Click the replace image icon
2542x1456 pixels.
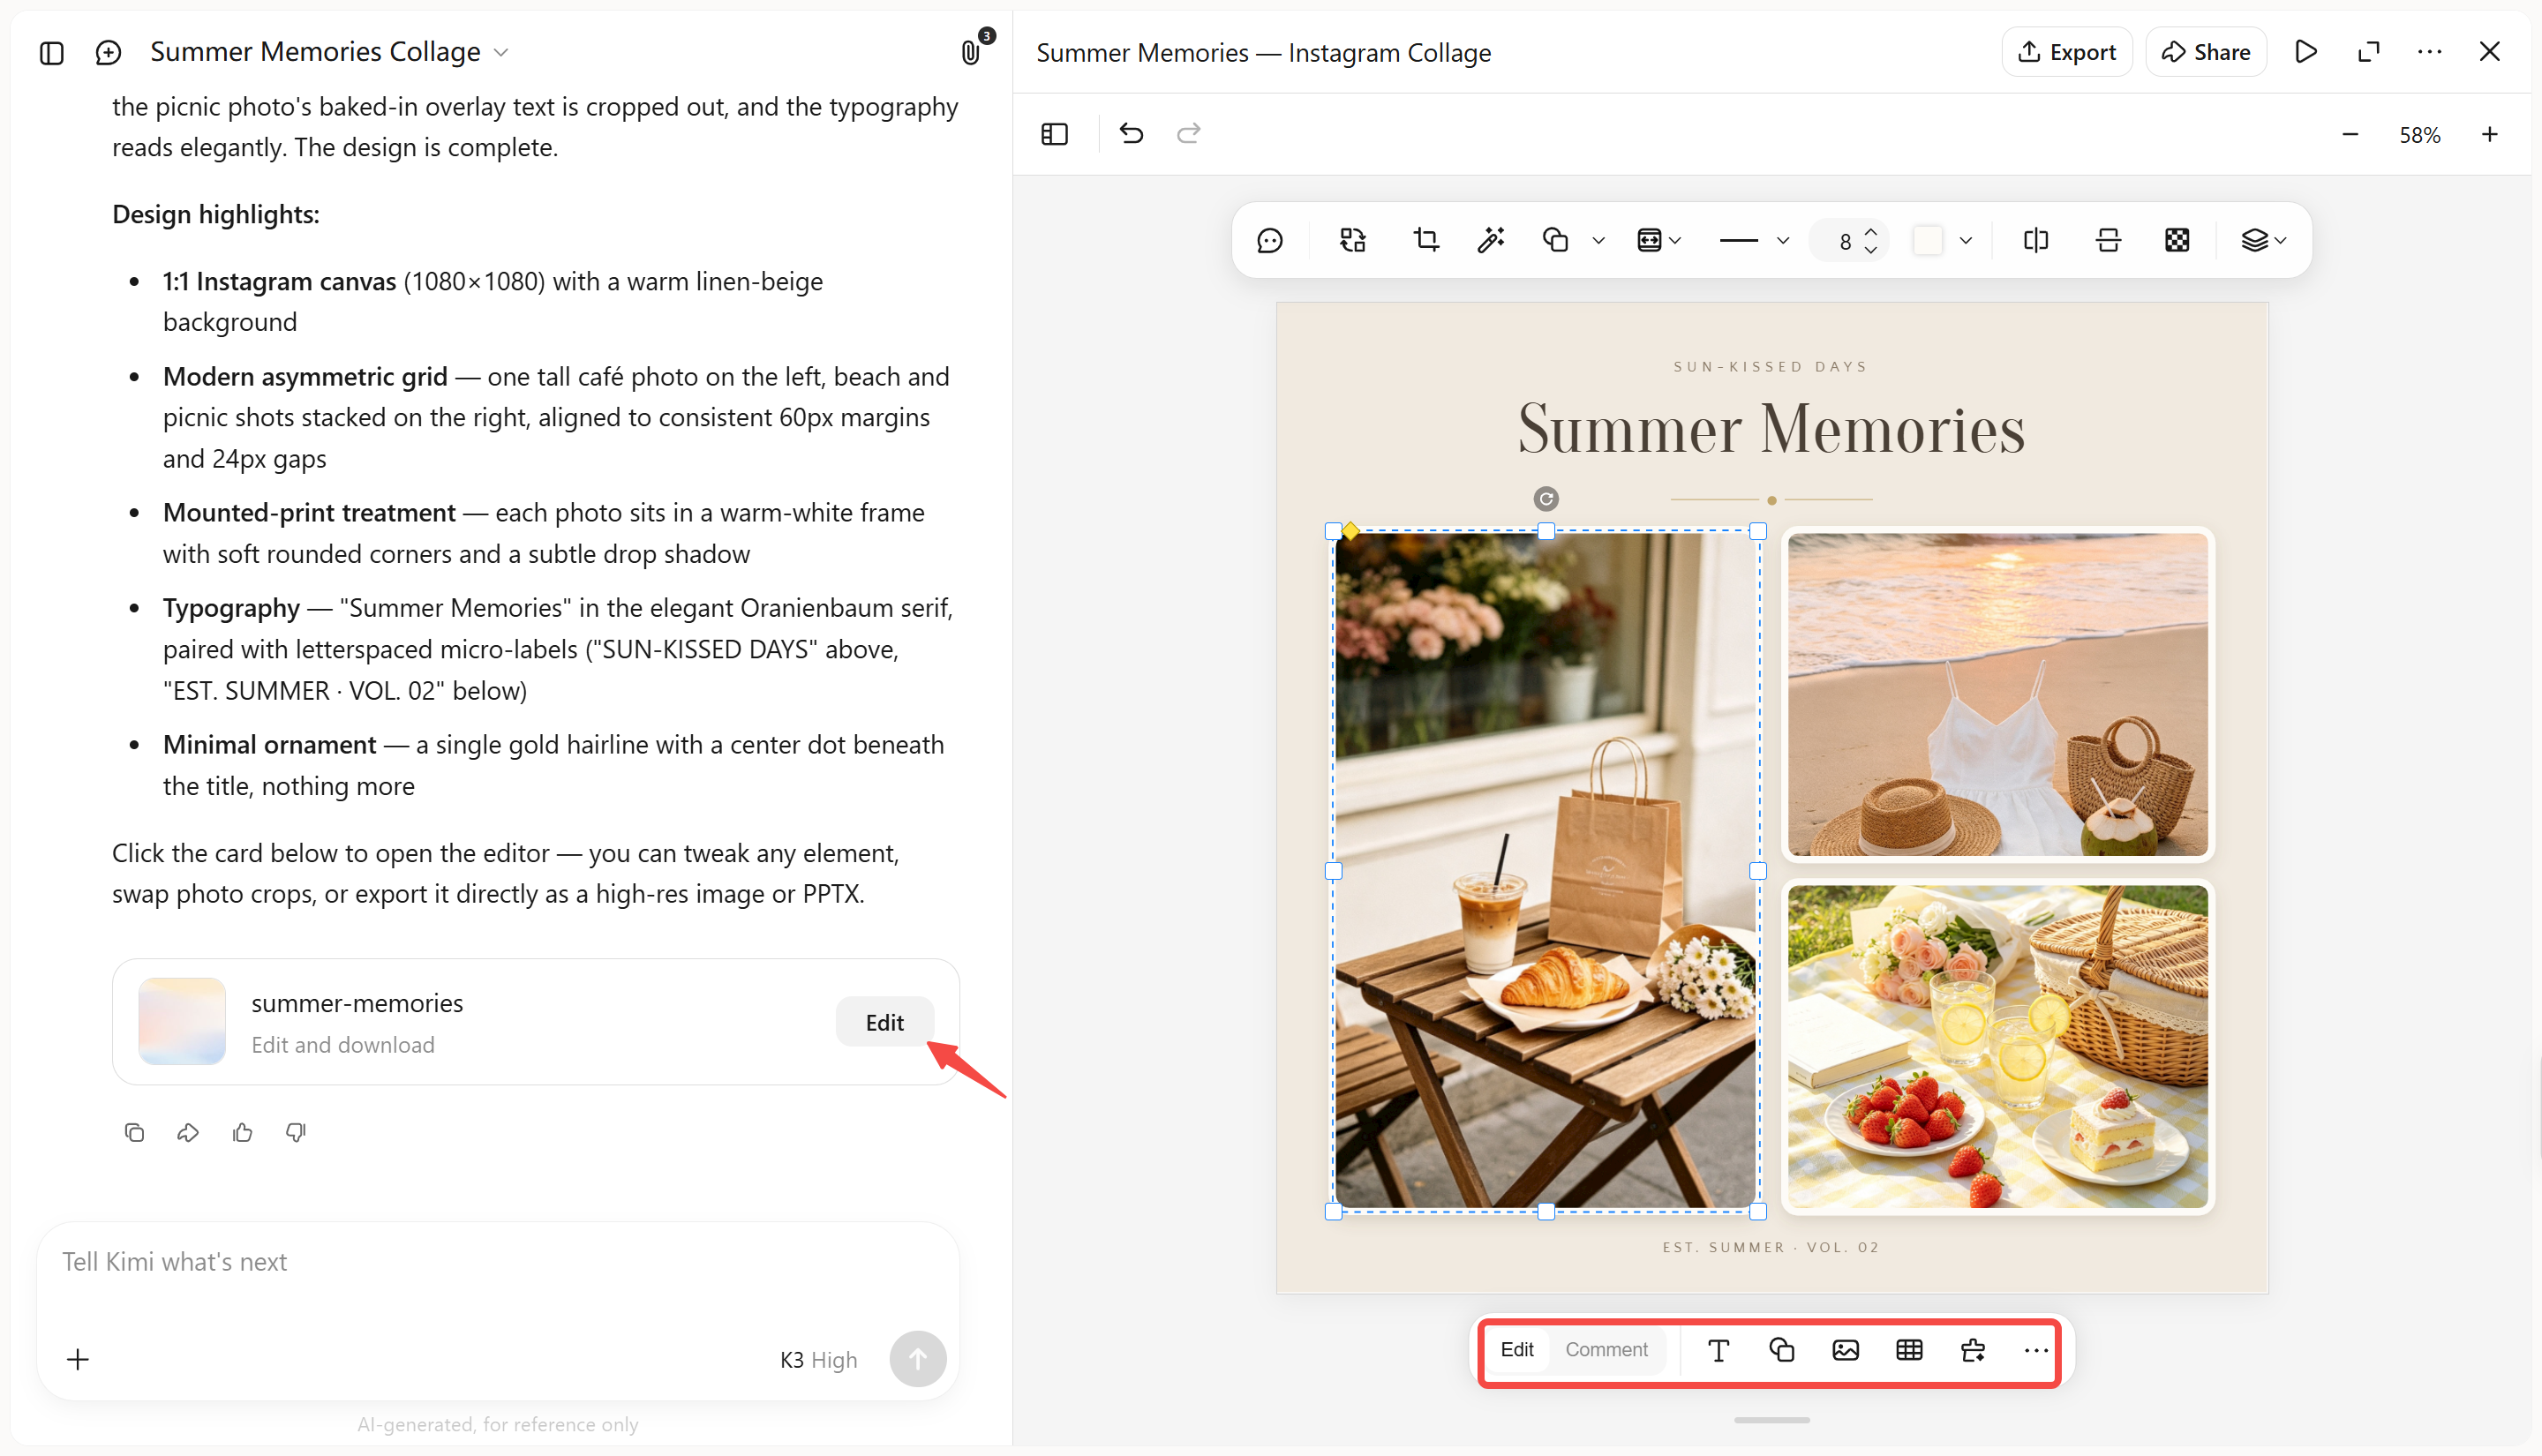(x=1352, y=240)
